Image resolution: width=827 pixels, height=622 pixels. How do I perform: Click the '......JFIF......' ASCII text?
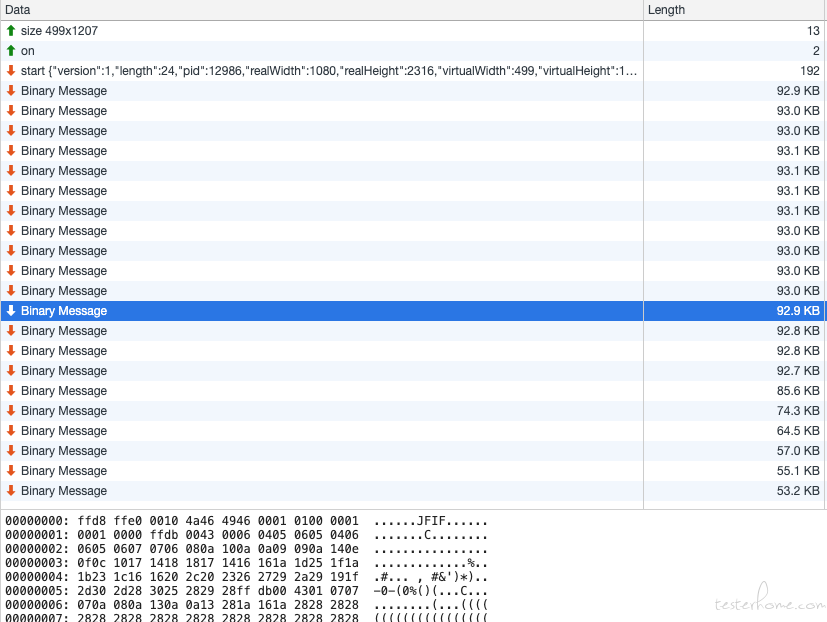tap(431, 521)
